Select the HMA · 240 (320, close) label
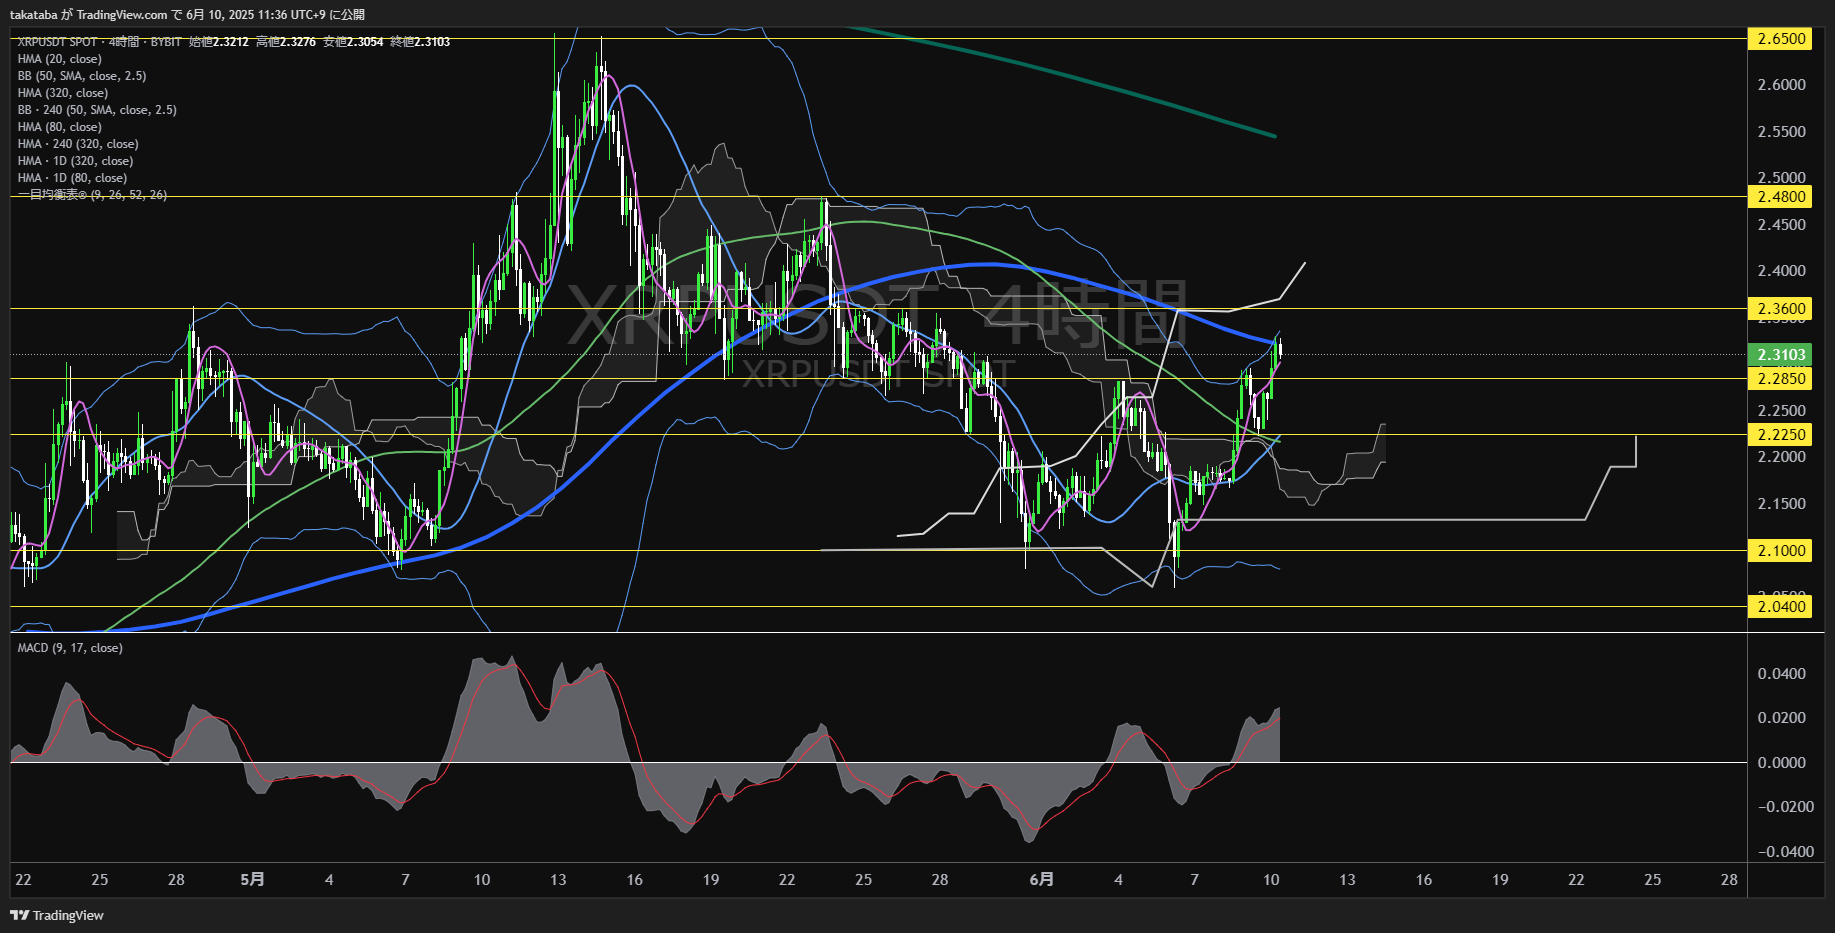Image resolution: width=1835 pixels, height=933 pixels. coord(78,144)
